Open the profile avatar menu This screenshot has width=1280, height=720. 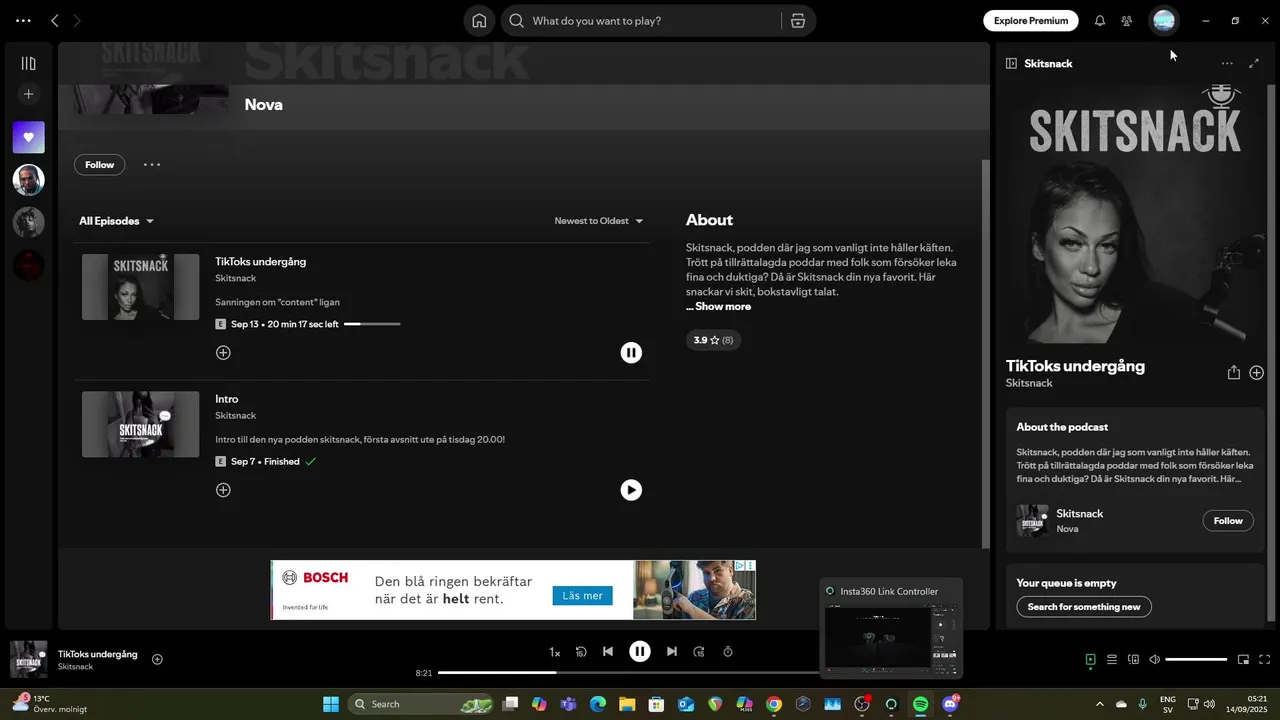pyautogui.click(x=1164, y=20)
